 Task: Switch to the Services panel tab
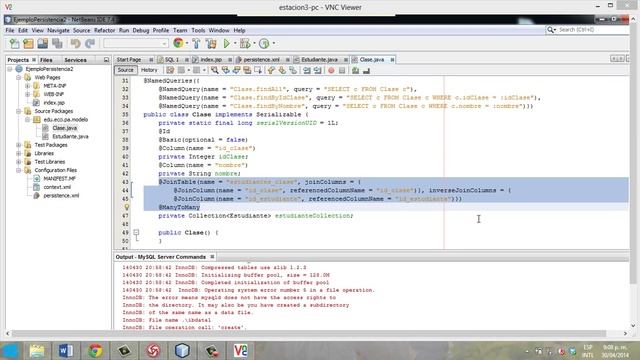click(76, 60)
